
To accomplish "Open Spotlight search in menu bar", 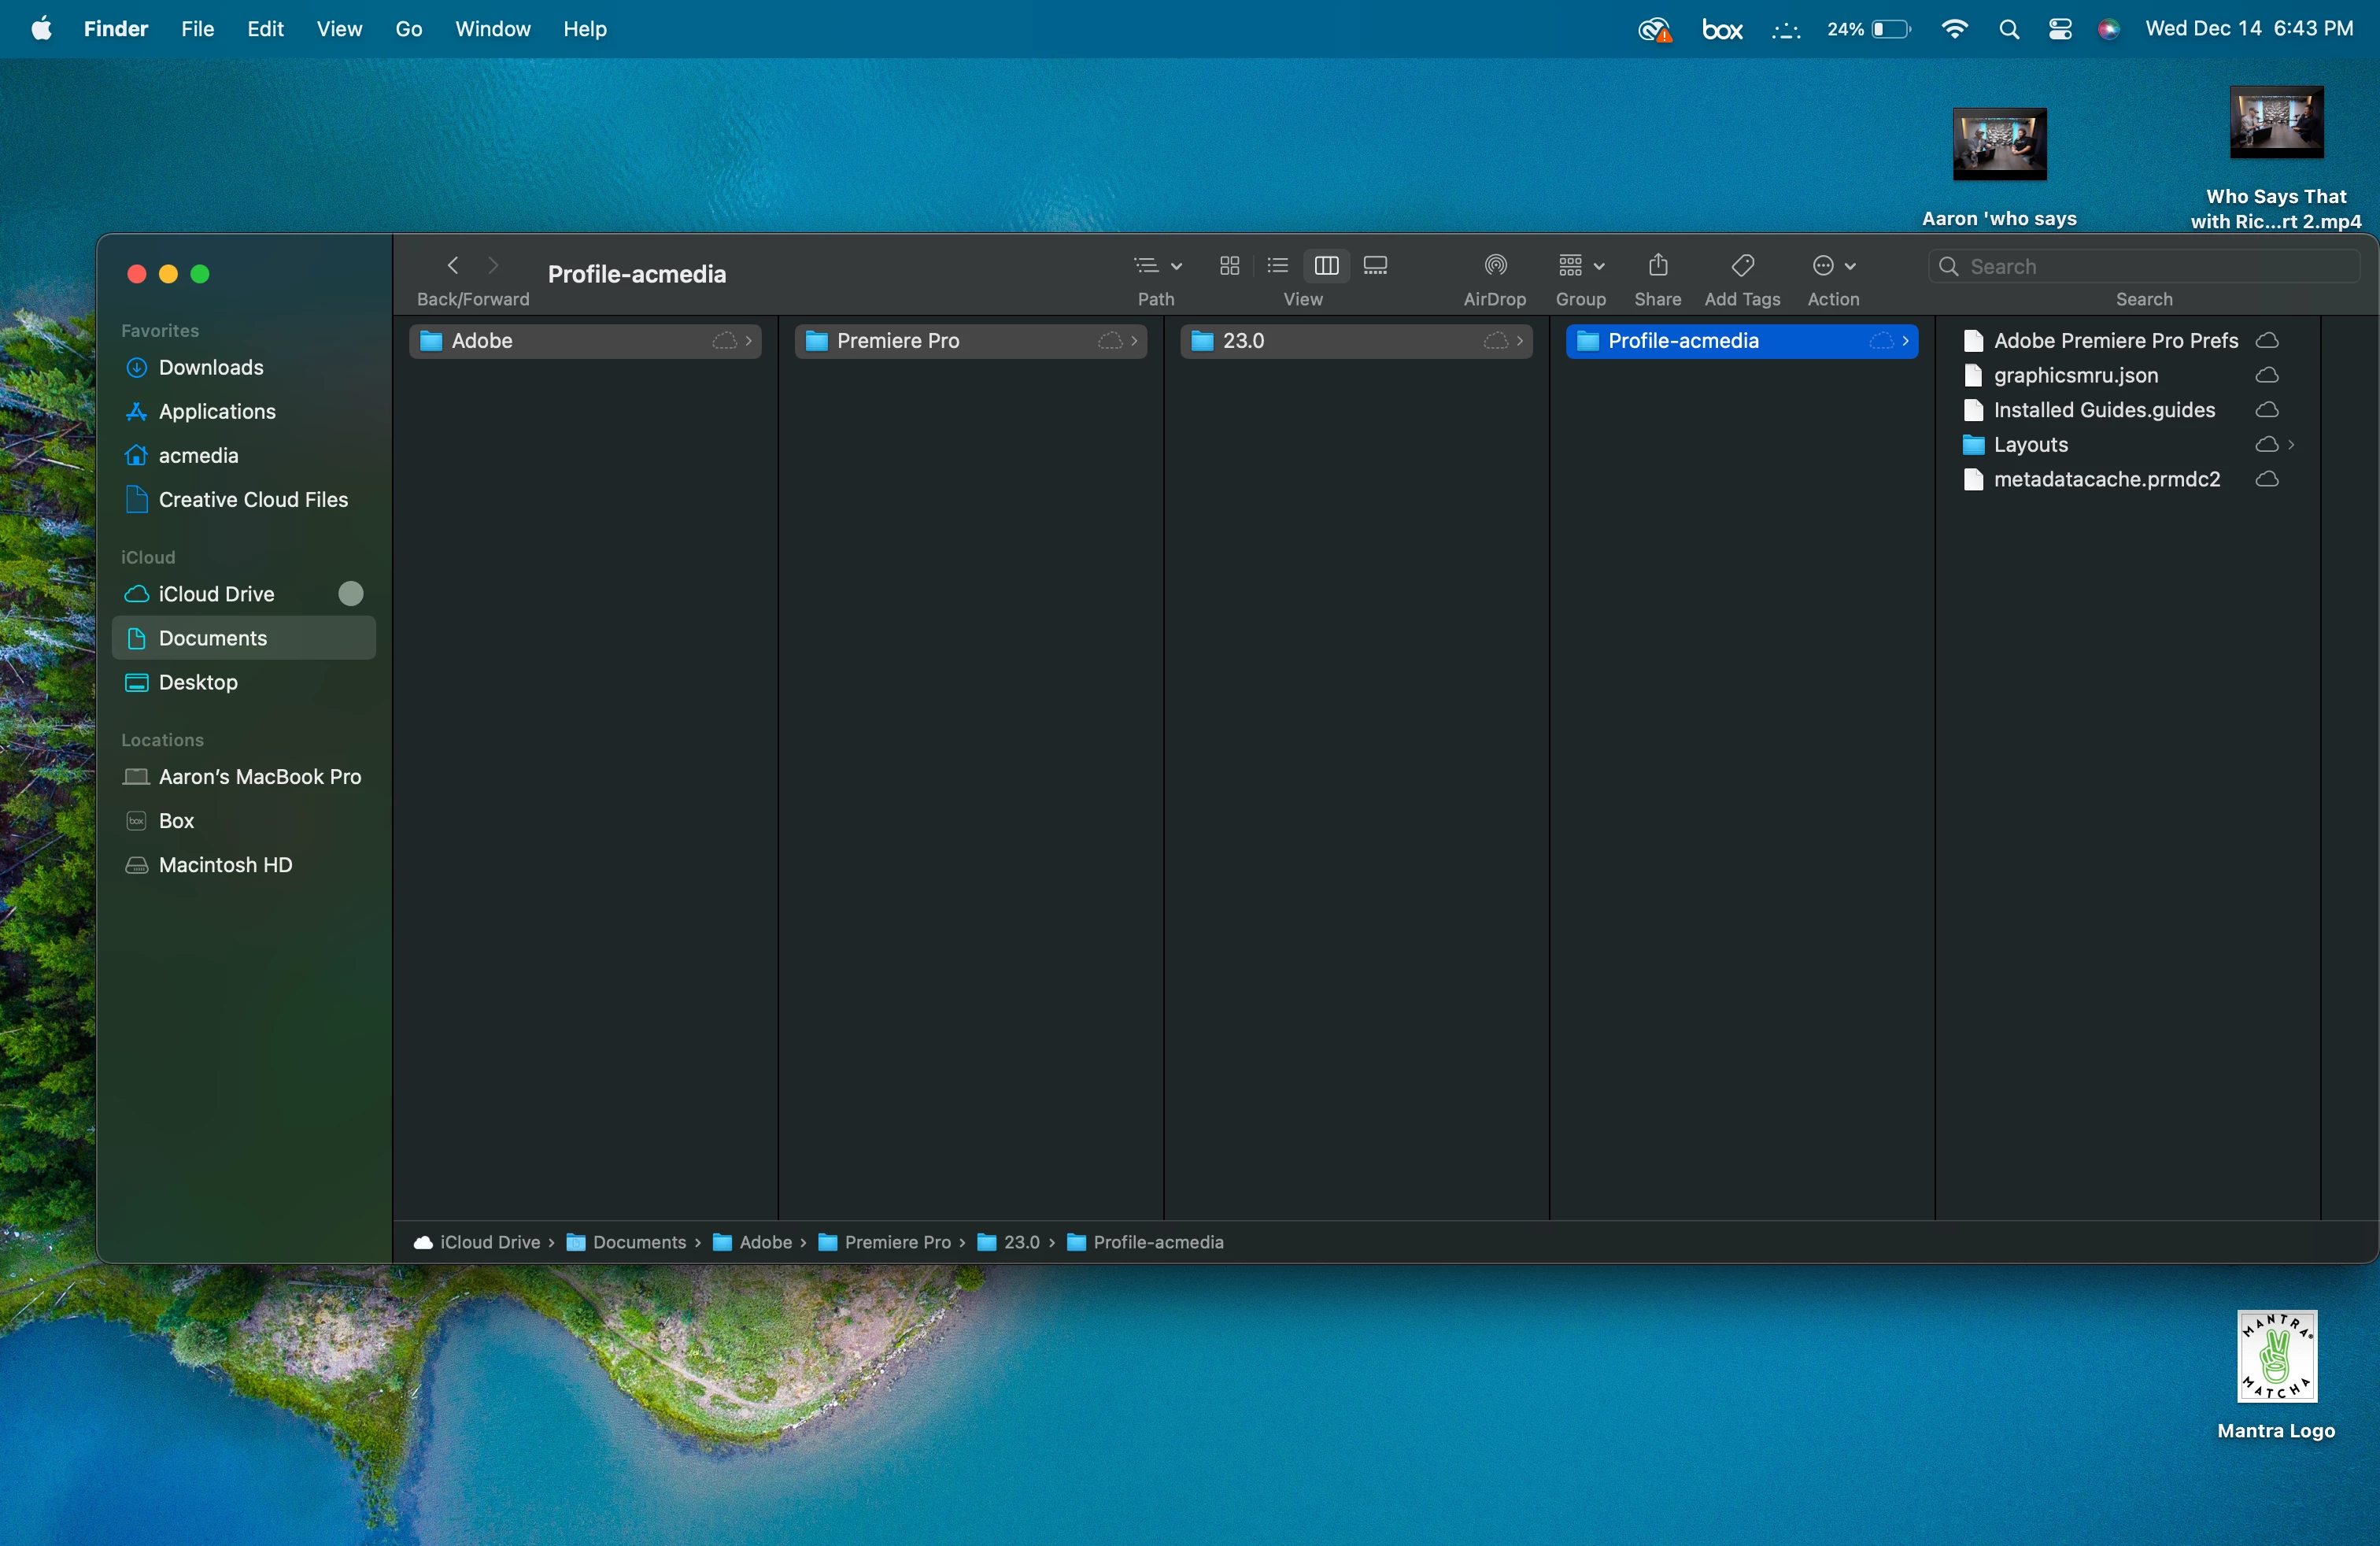I will (2009, 29).
